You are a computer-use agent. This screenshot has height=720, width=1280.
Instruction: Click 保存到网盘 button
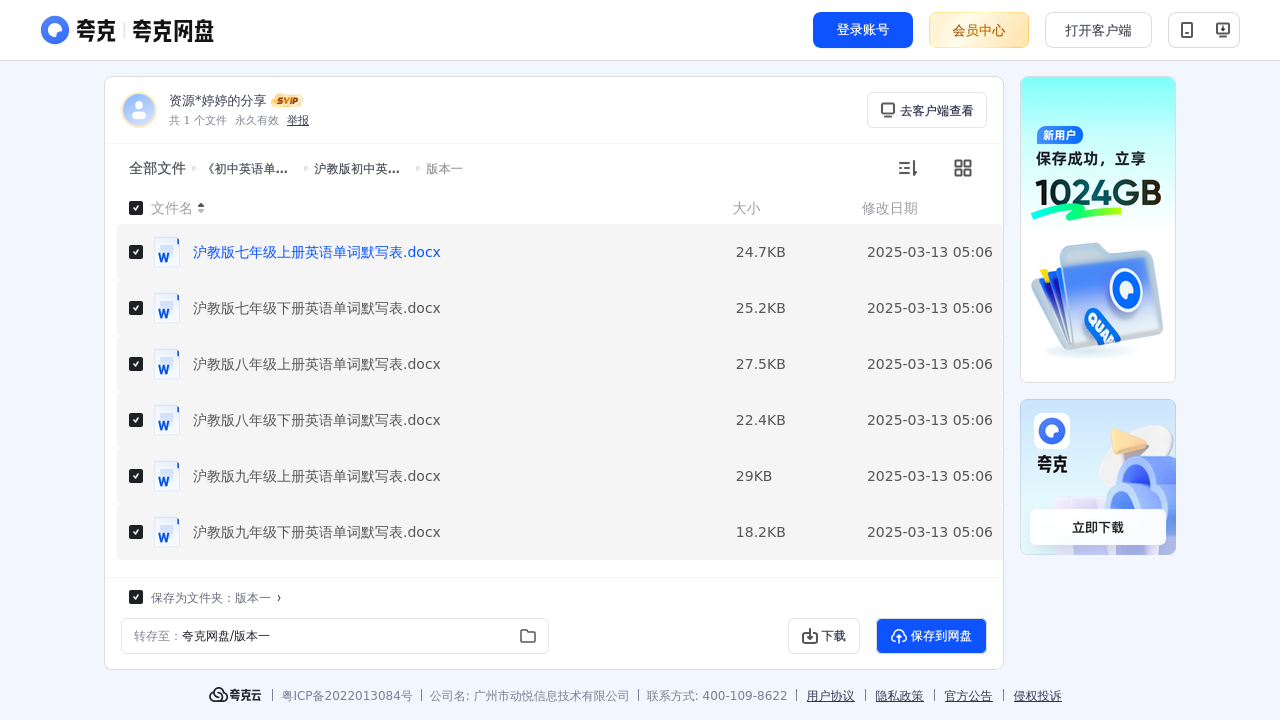[931, 636]
